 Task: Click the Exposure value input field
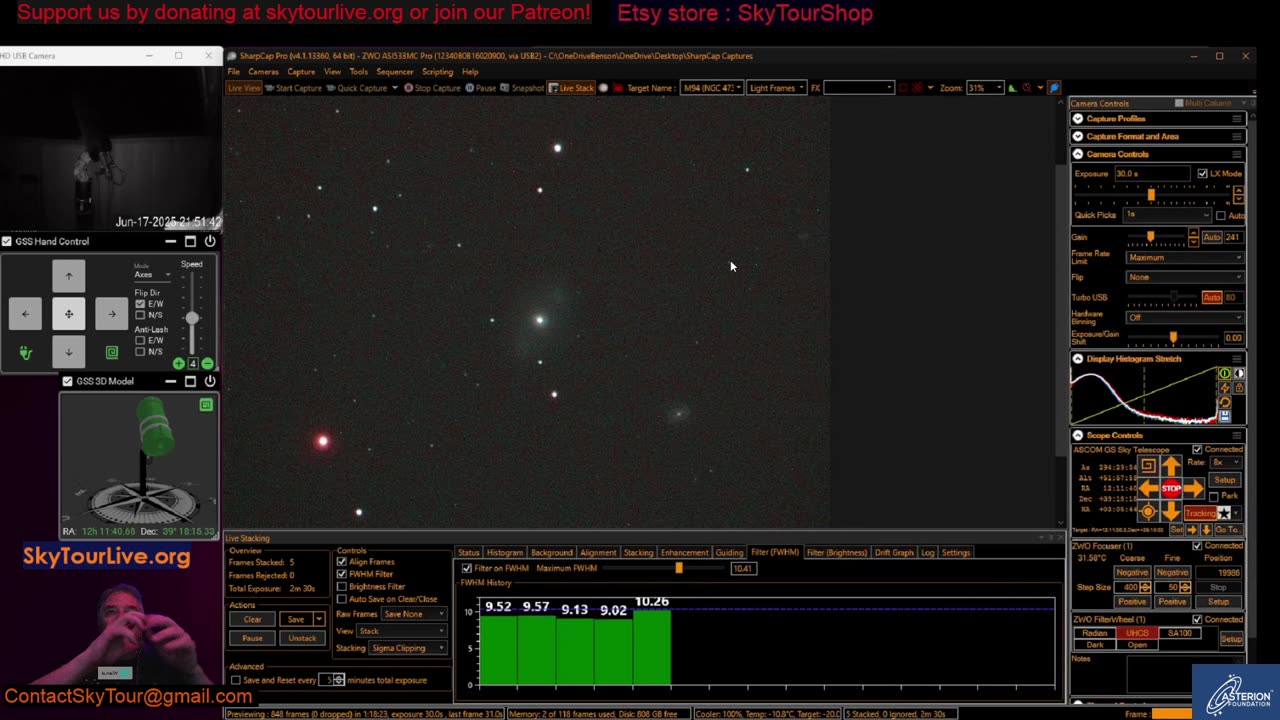click(1153, 174)
